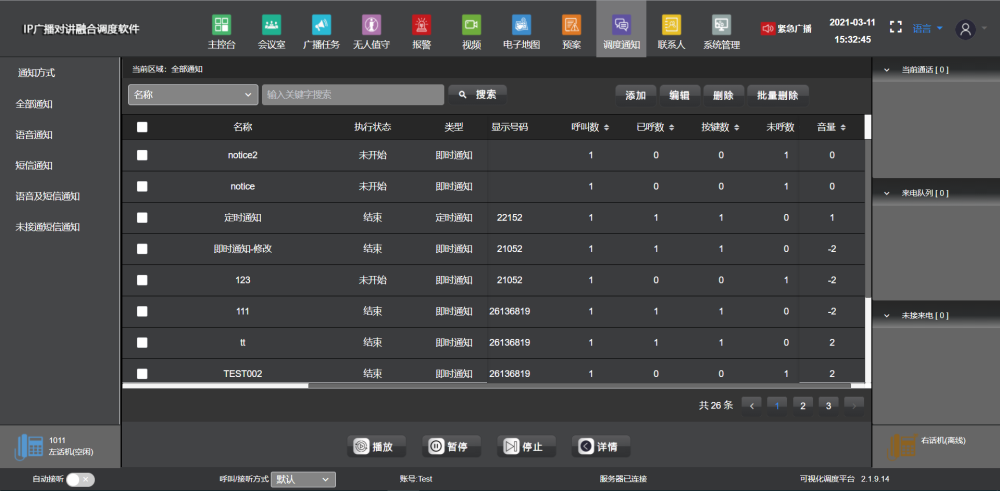
Task: Open the 电子地图 electronic map icon
Action: (x=522, y=25)
